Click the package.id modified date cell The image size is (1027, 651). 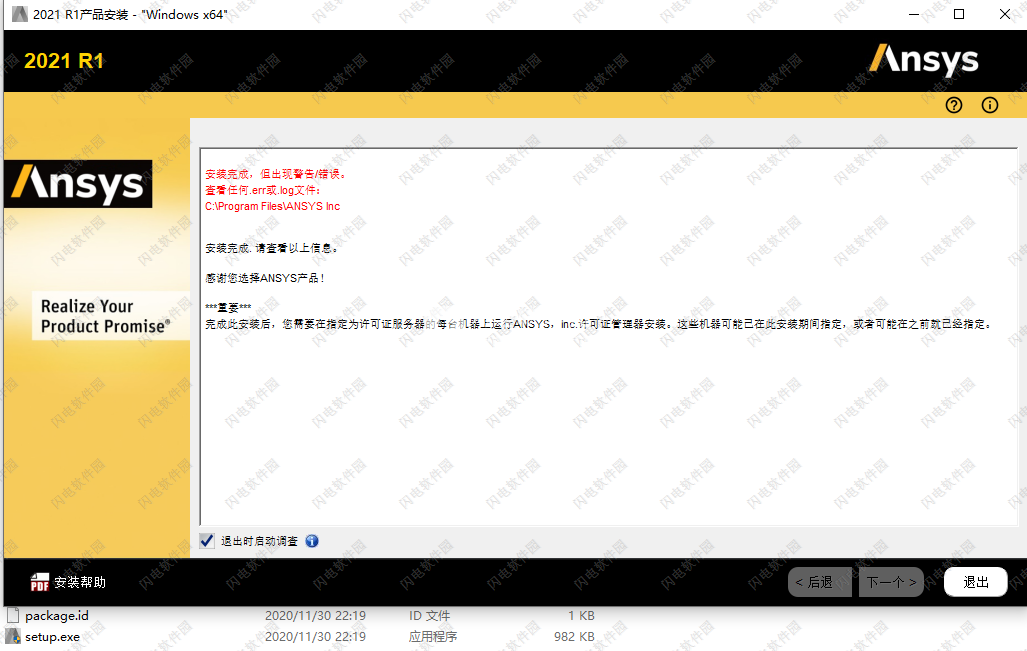point(315,616)
